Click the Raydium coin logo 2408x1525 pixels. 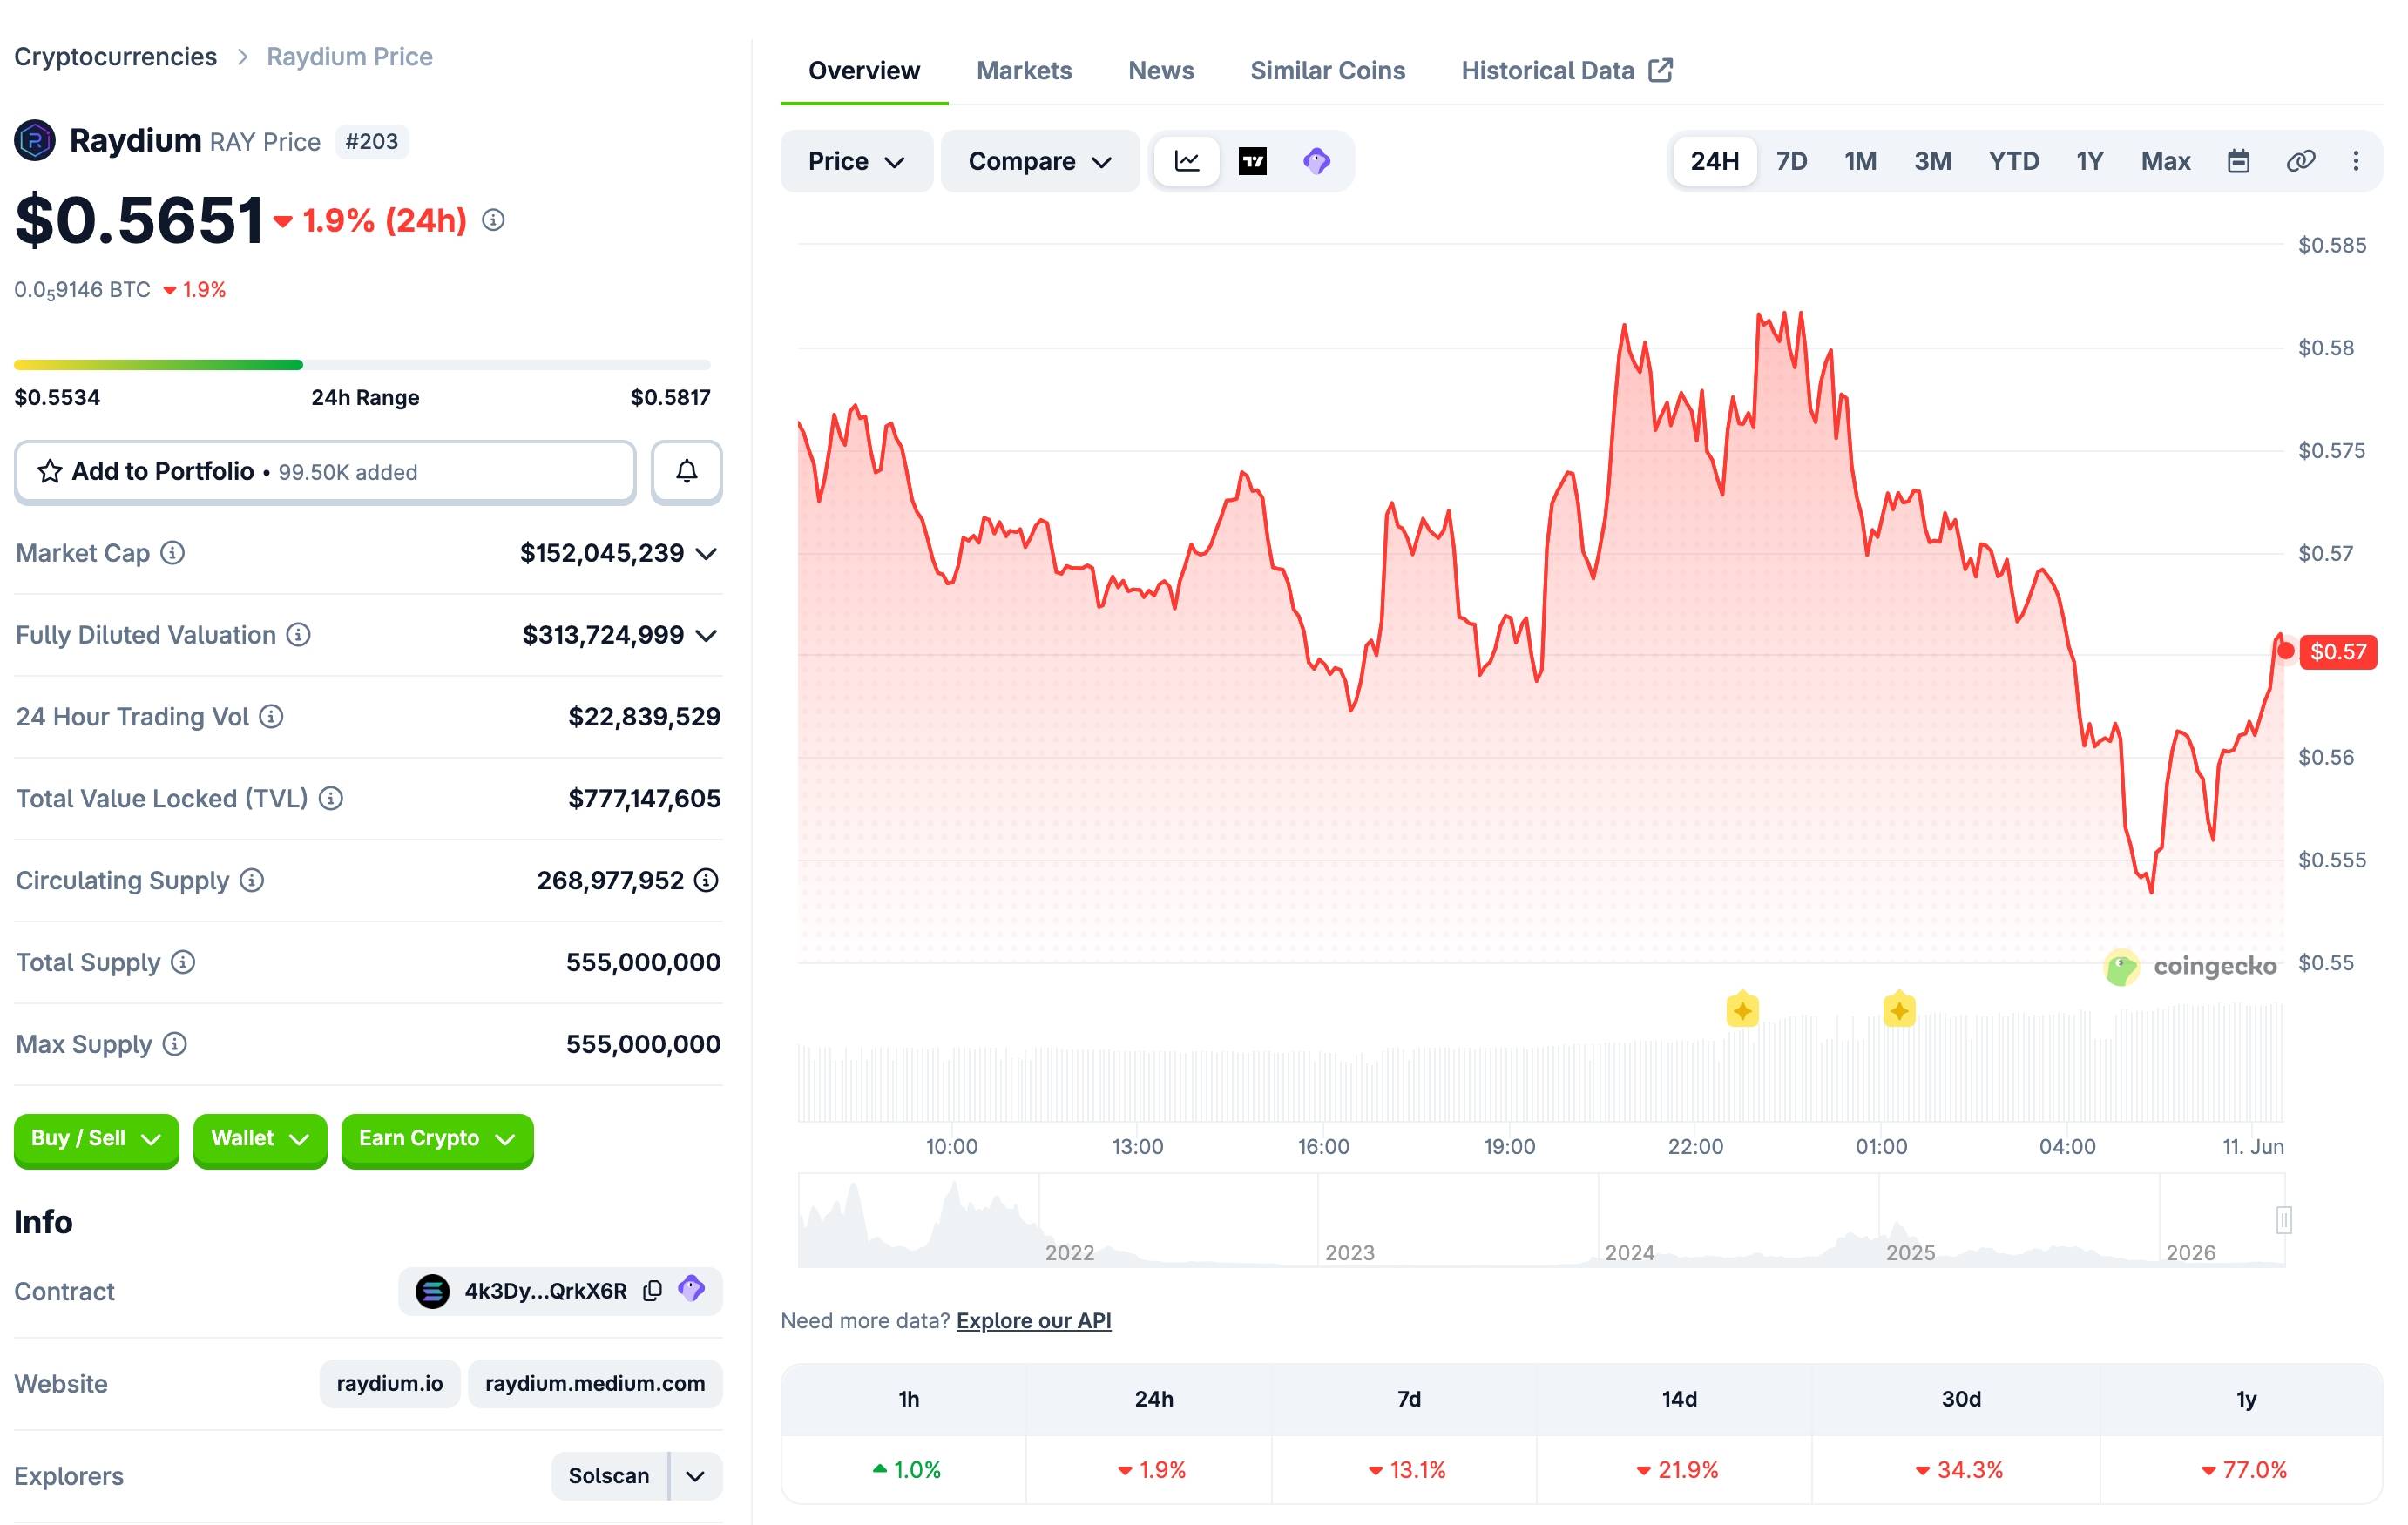(x=35, y=140)
